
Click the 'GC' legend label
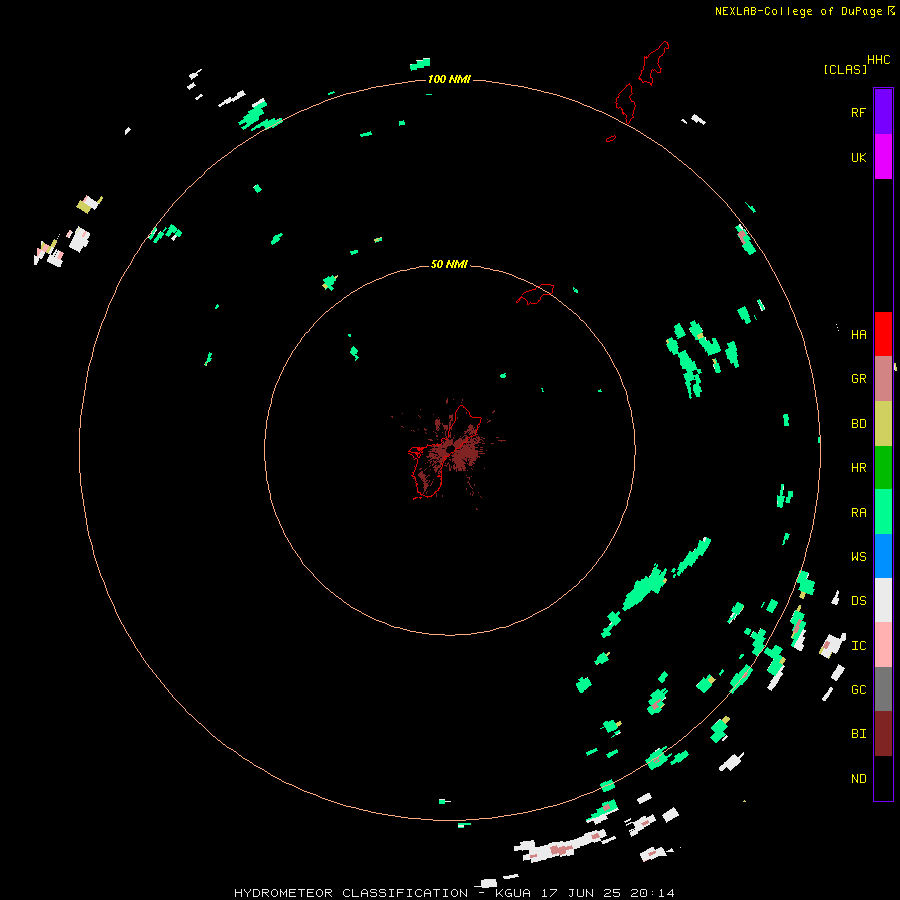pyautogui.click(x=858, y=689)
